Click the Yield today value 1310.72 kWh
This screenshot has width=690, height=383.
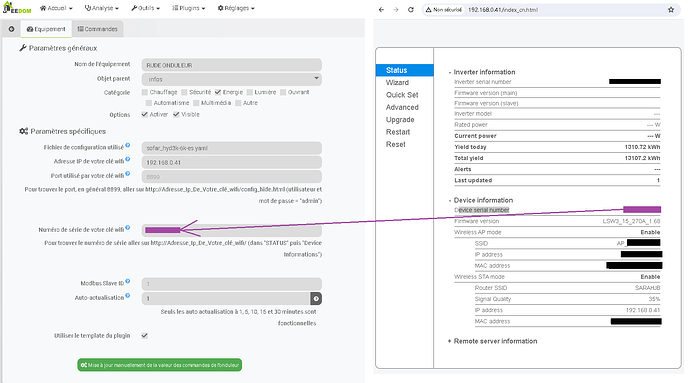pos(642,147)
